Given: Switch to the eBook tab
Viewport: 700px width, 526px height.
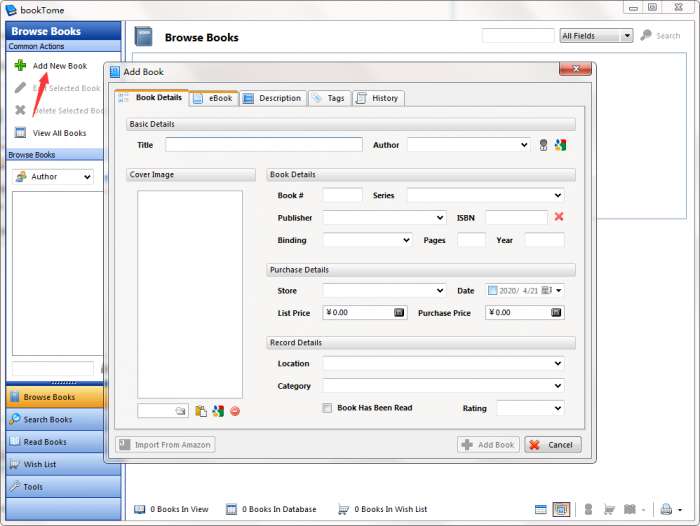Looking at the screenshot, I should pos(213,98).
